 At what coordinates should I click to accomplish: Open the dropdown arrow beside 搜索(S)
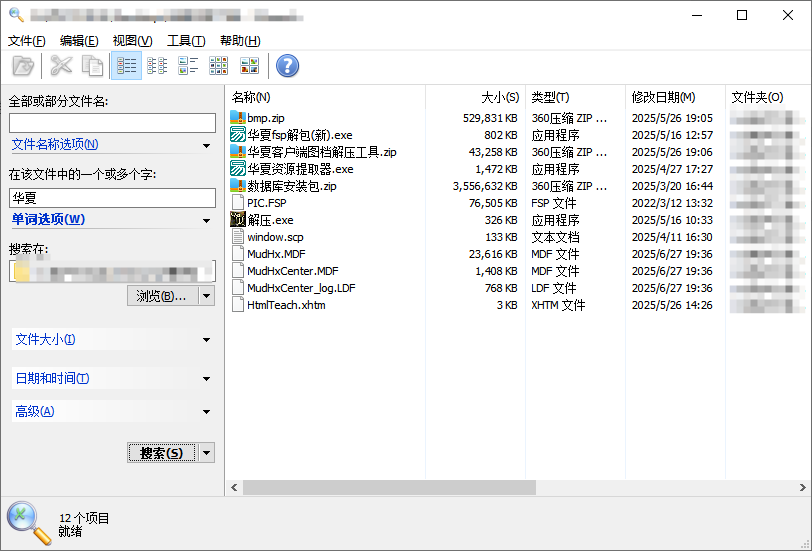[x=207, y=453]
